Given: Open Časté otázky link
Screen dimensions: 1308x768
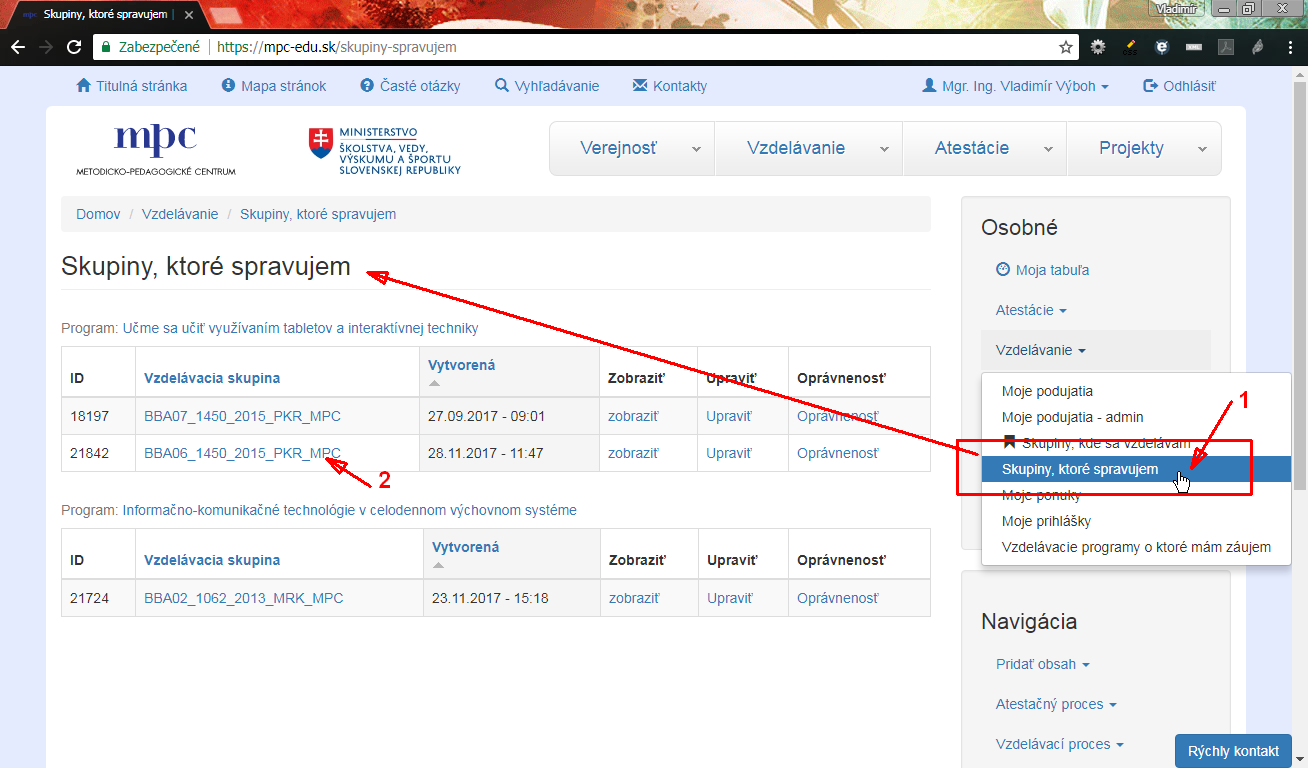Looking at the screenshot, I should click(x=420, y=86).
